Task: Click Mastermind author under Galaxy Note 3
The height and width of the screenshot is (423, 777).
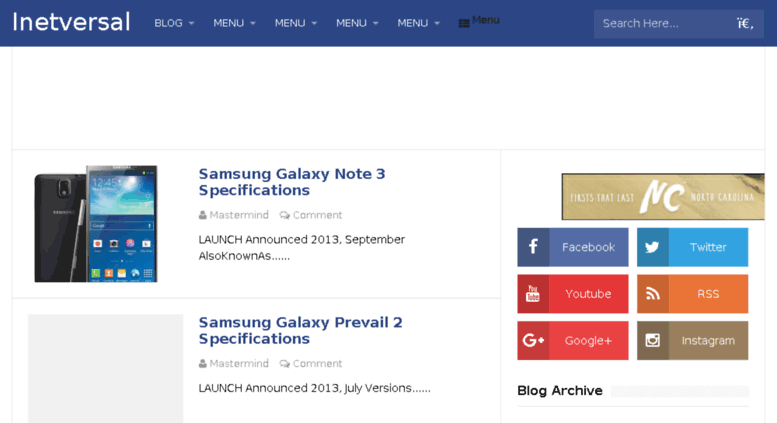Action: (x=239, y=215)
